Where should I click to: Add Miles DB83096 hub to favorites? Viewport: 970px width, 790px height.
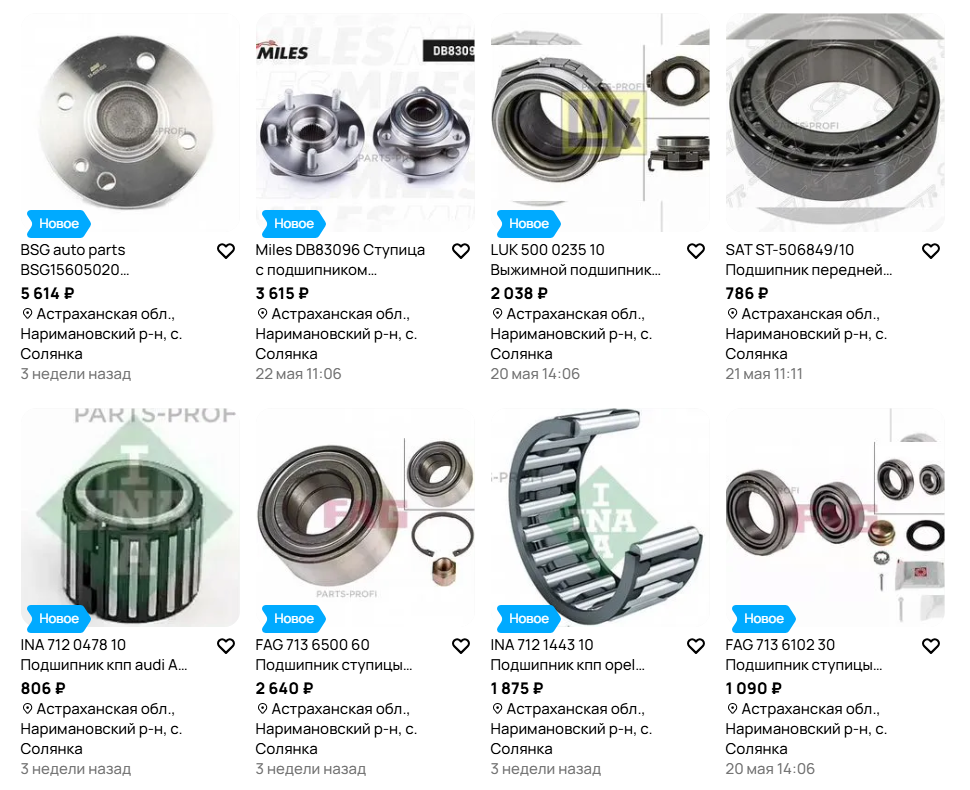(x=461, y=251)
